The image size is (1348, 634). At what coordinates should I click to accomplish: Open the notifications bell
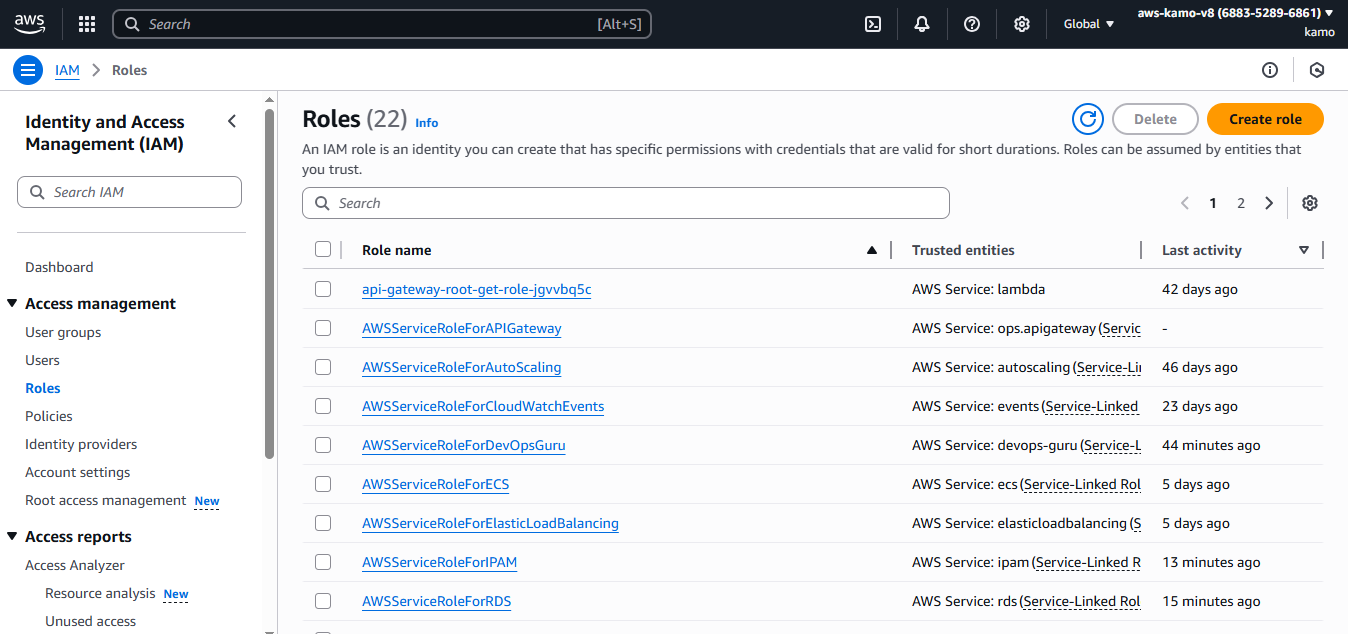click(x=922, y=24)
